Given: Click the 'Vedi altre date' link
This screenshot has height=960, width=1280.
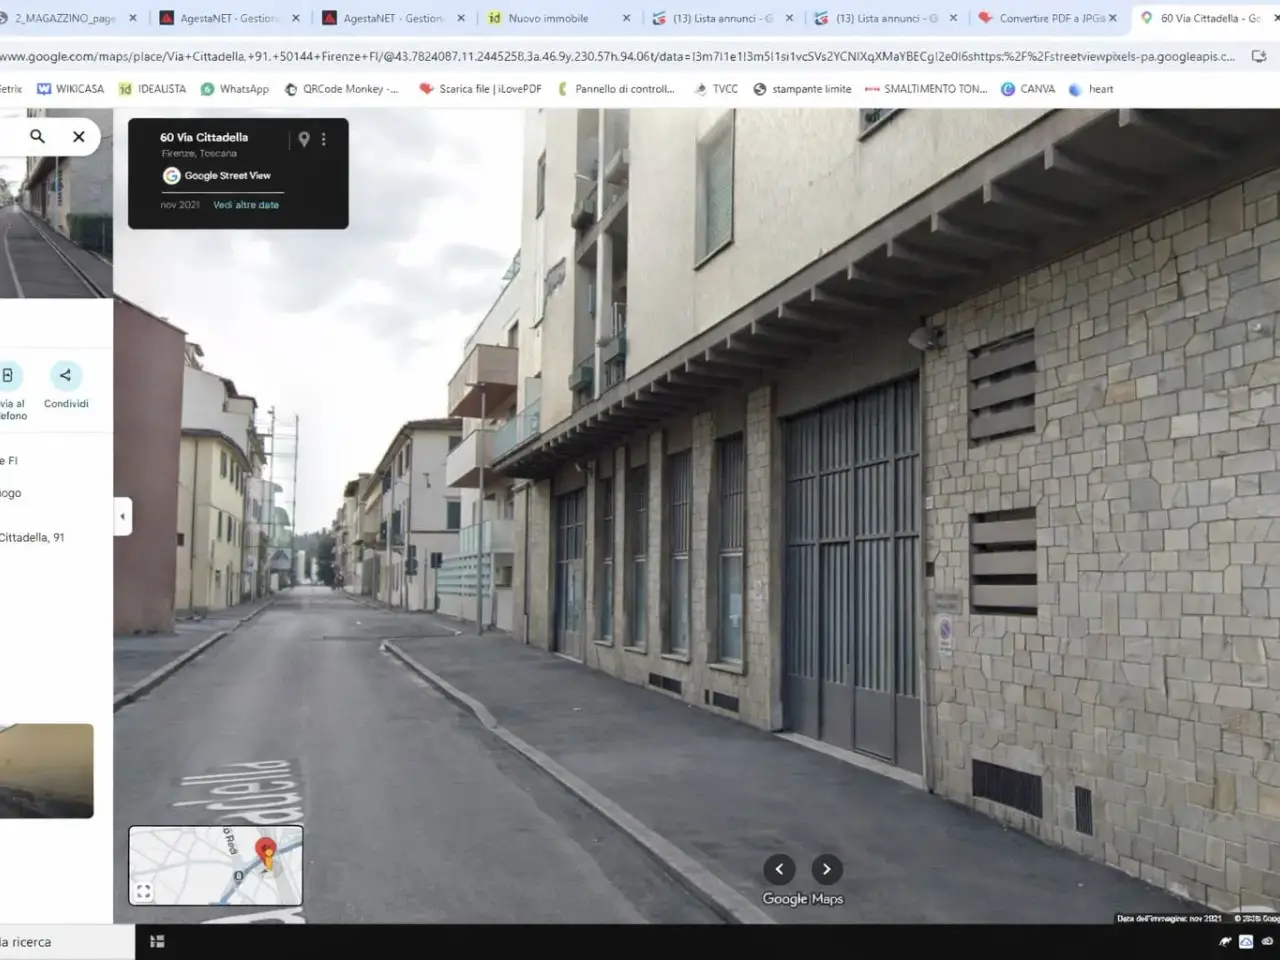Looking at the screenshot, I should [x=246, y=205].
